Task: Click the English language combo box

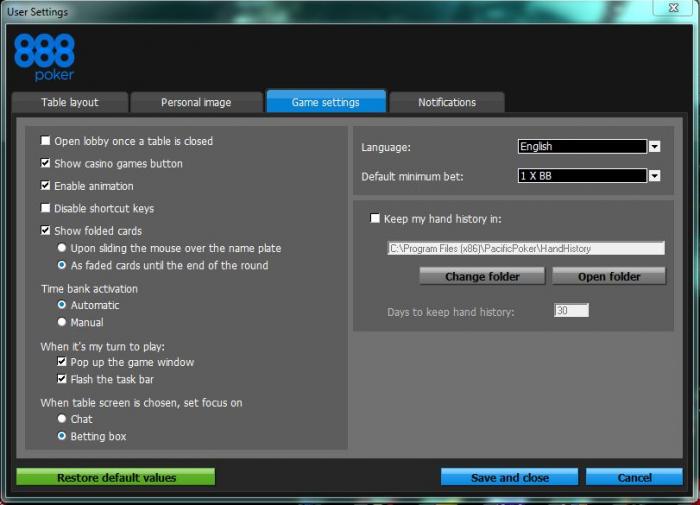Action: pos(582,146)
